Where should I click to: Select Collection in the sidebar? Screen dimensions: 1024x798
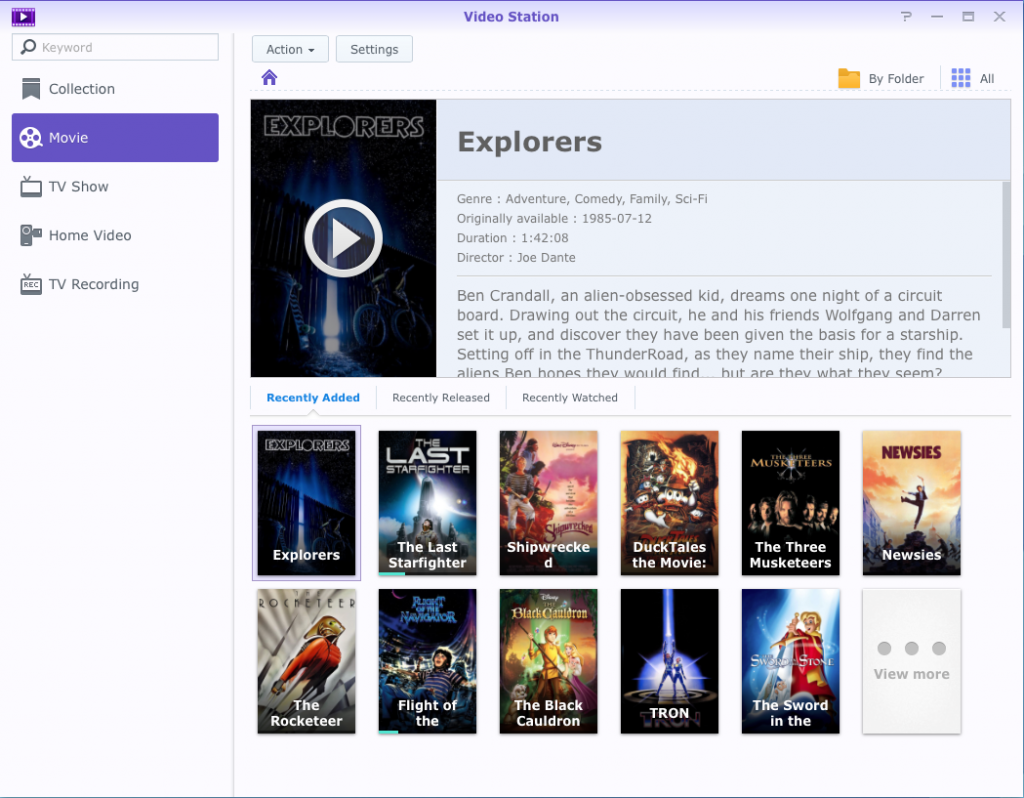115,89
